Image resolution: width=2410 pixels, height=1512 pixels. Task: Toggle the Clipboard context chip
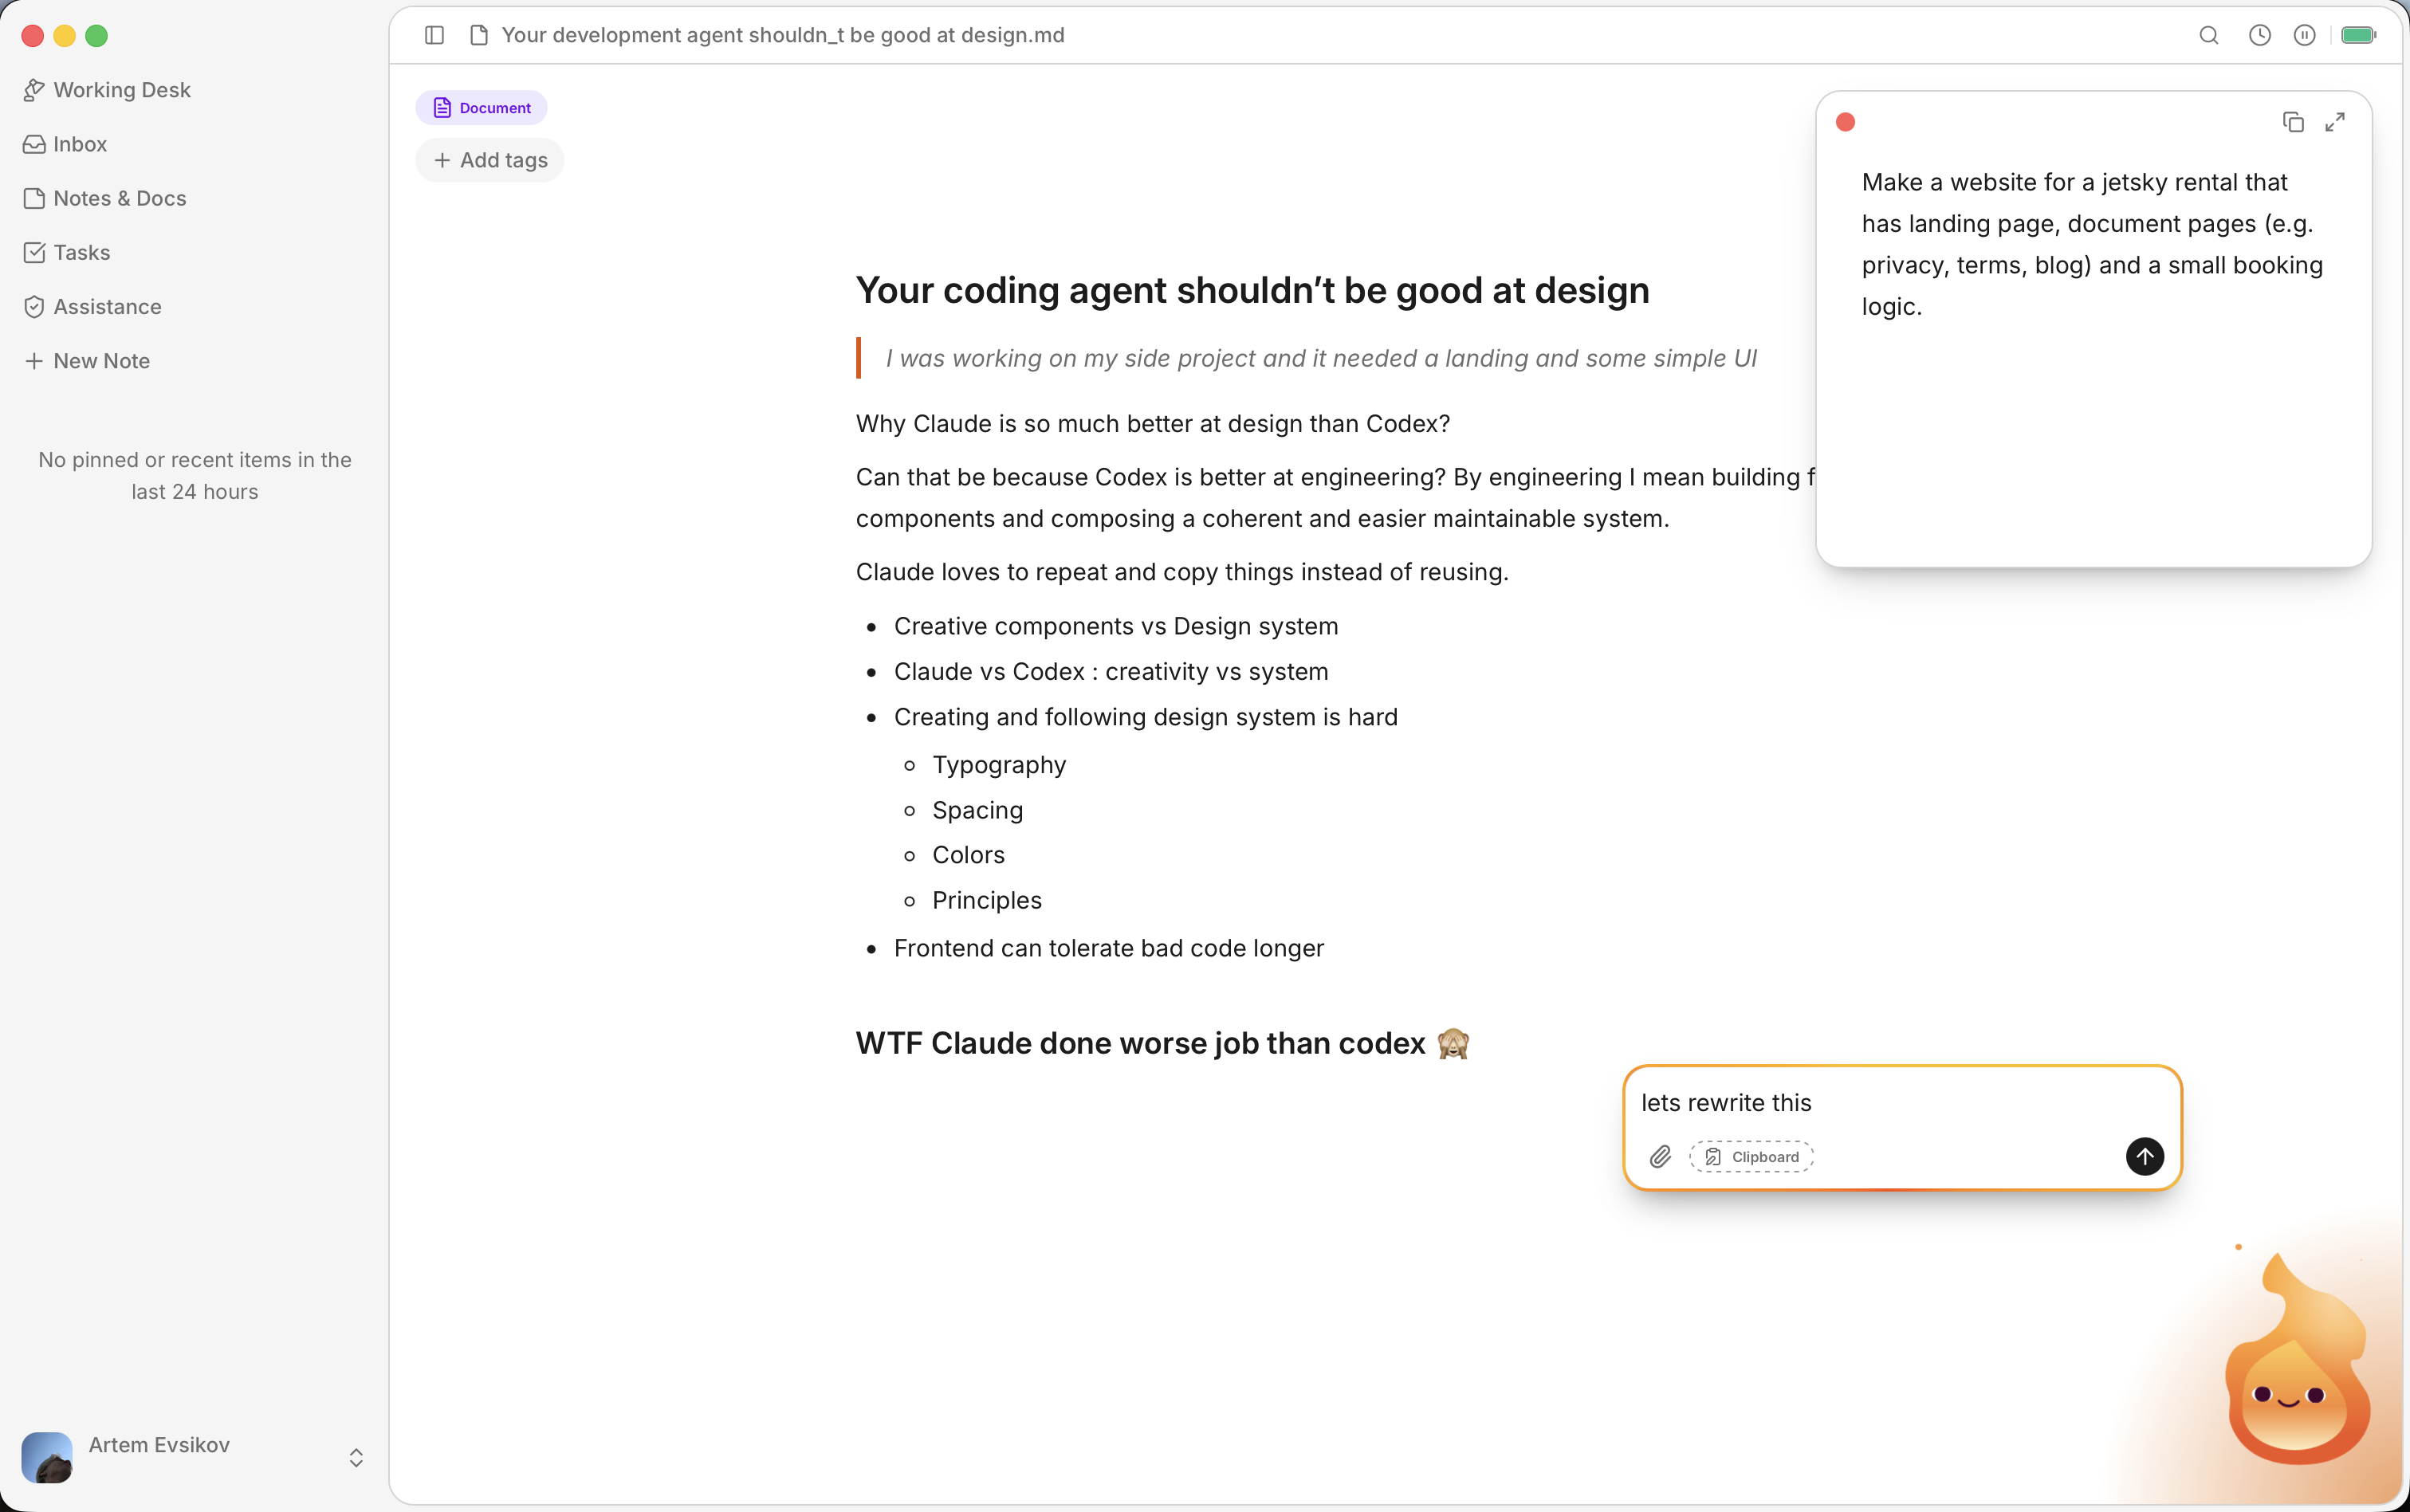pos(1752,1157)
